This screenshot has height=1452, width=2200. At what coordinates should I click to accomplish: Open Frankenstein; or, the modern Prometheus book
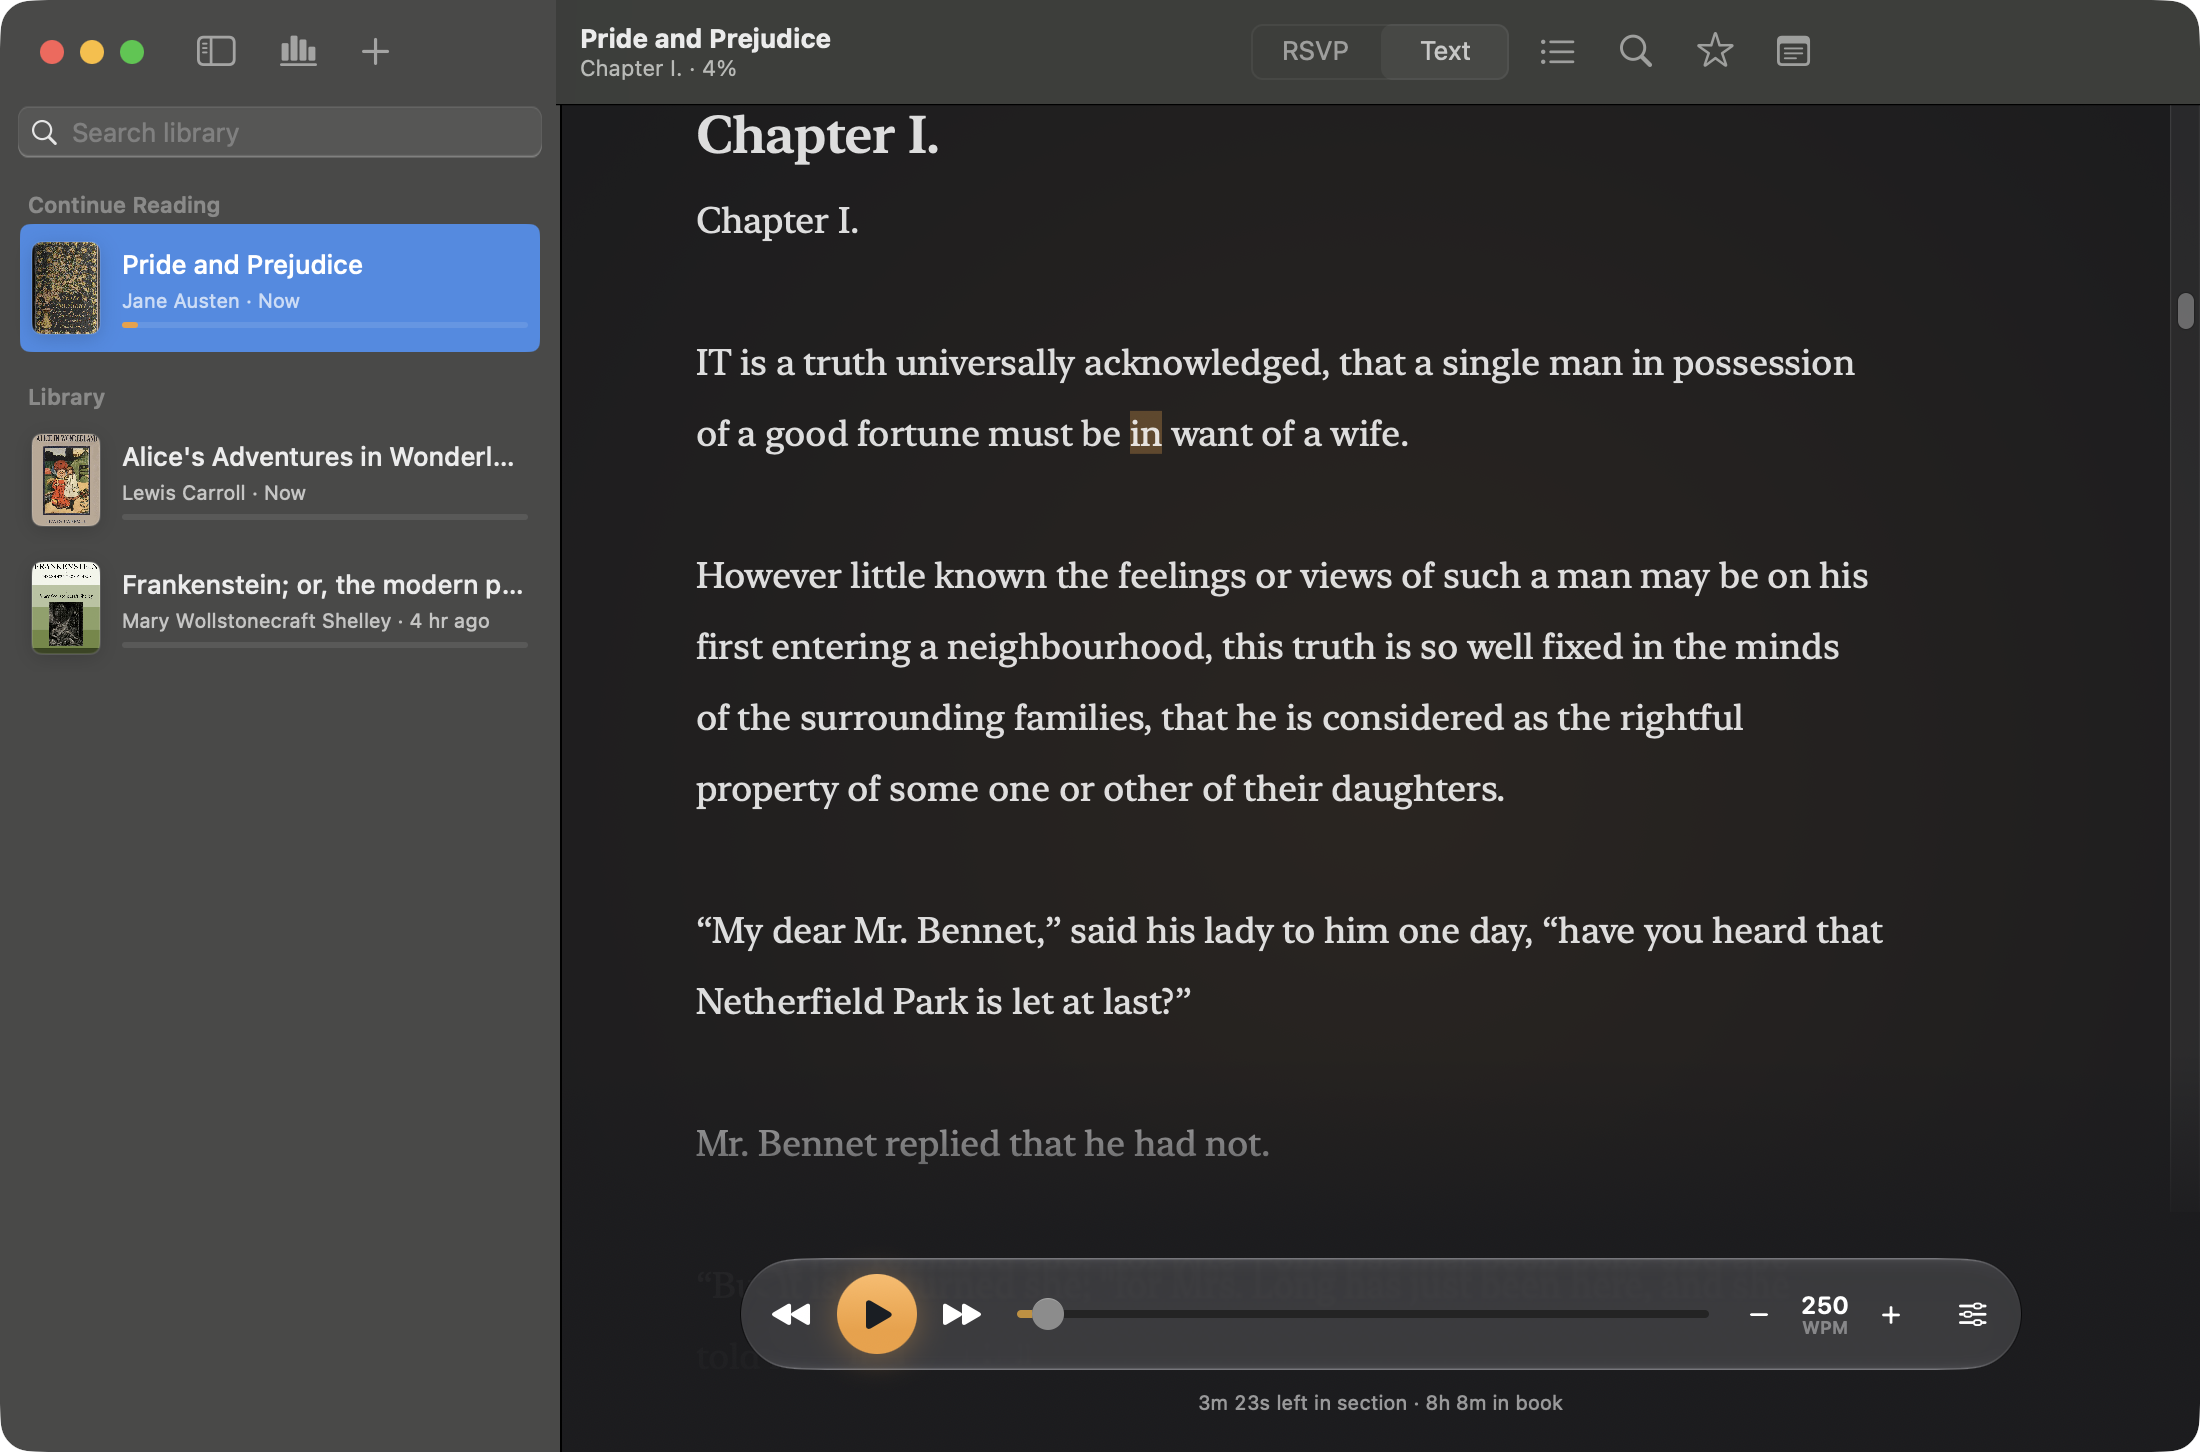point(280,608)
